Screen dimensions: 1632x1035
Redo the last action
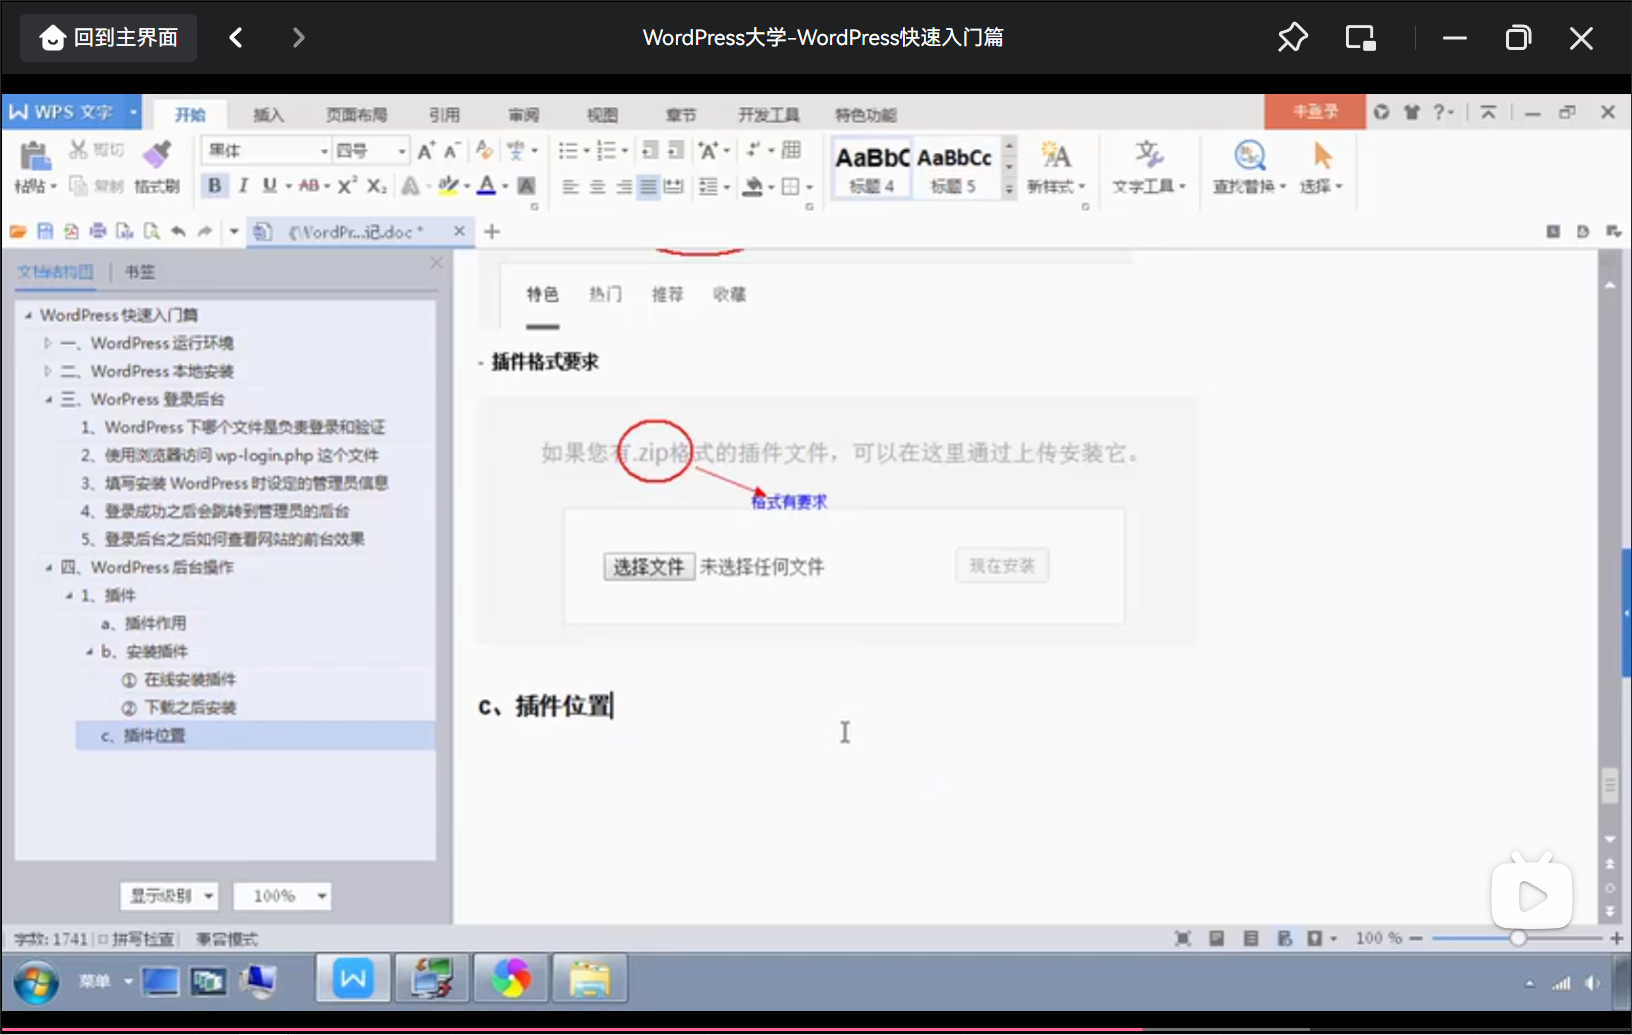coord(205,232)
